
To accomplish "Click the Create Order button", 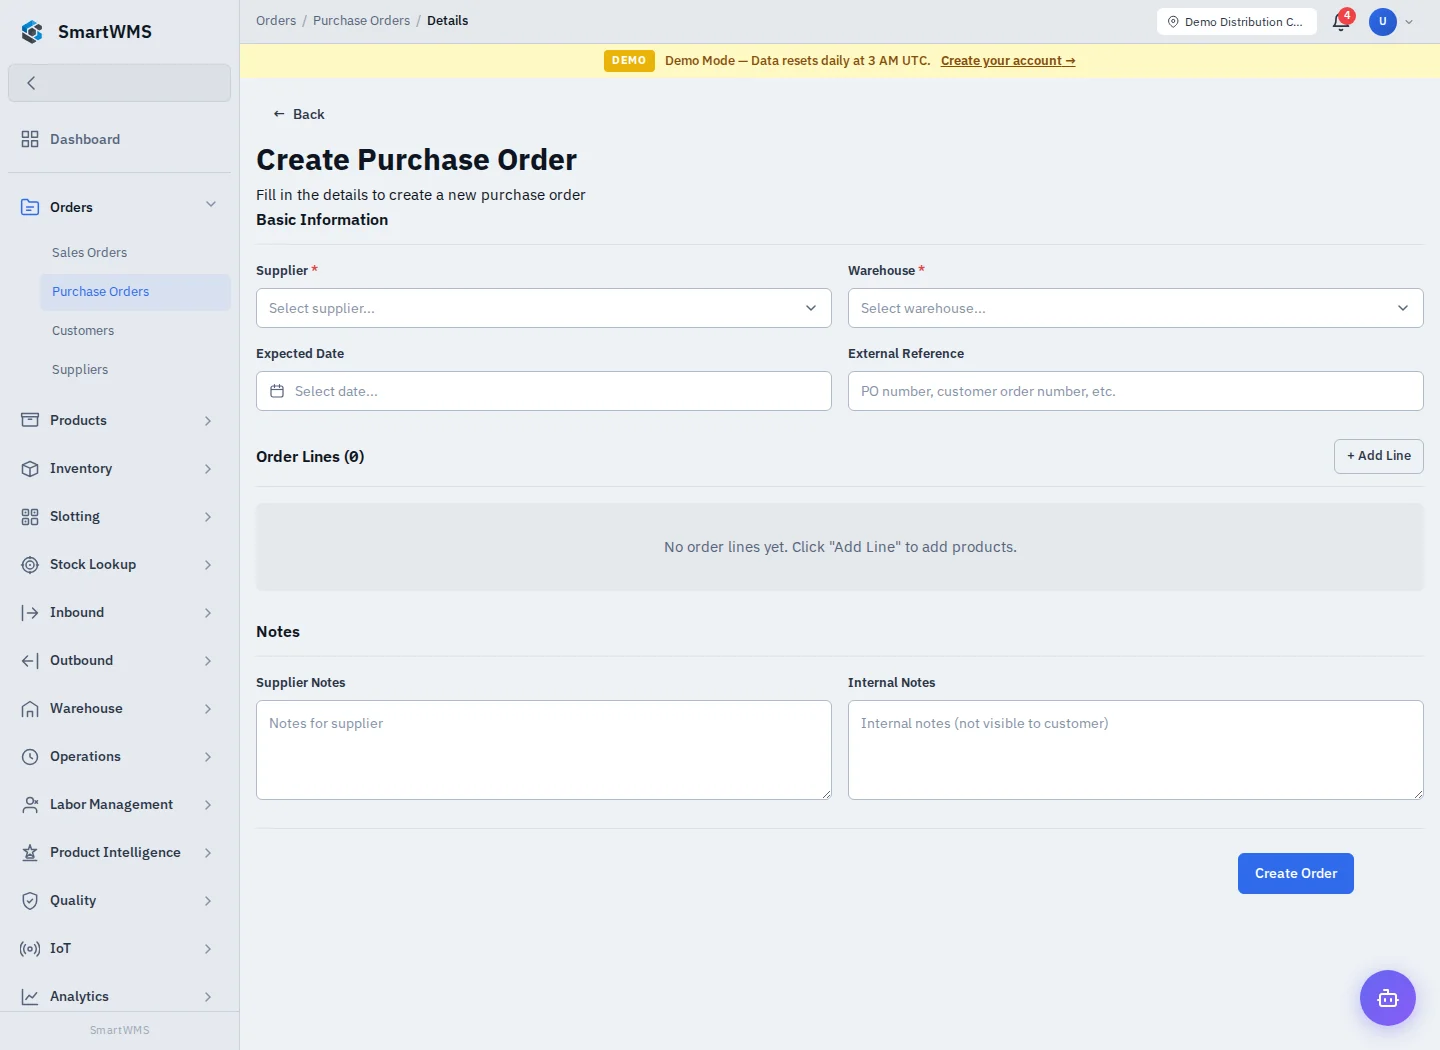I will pos(1296,873).
